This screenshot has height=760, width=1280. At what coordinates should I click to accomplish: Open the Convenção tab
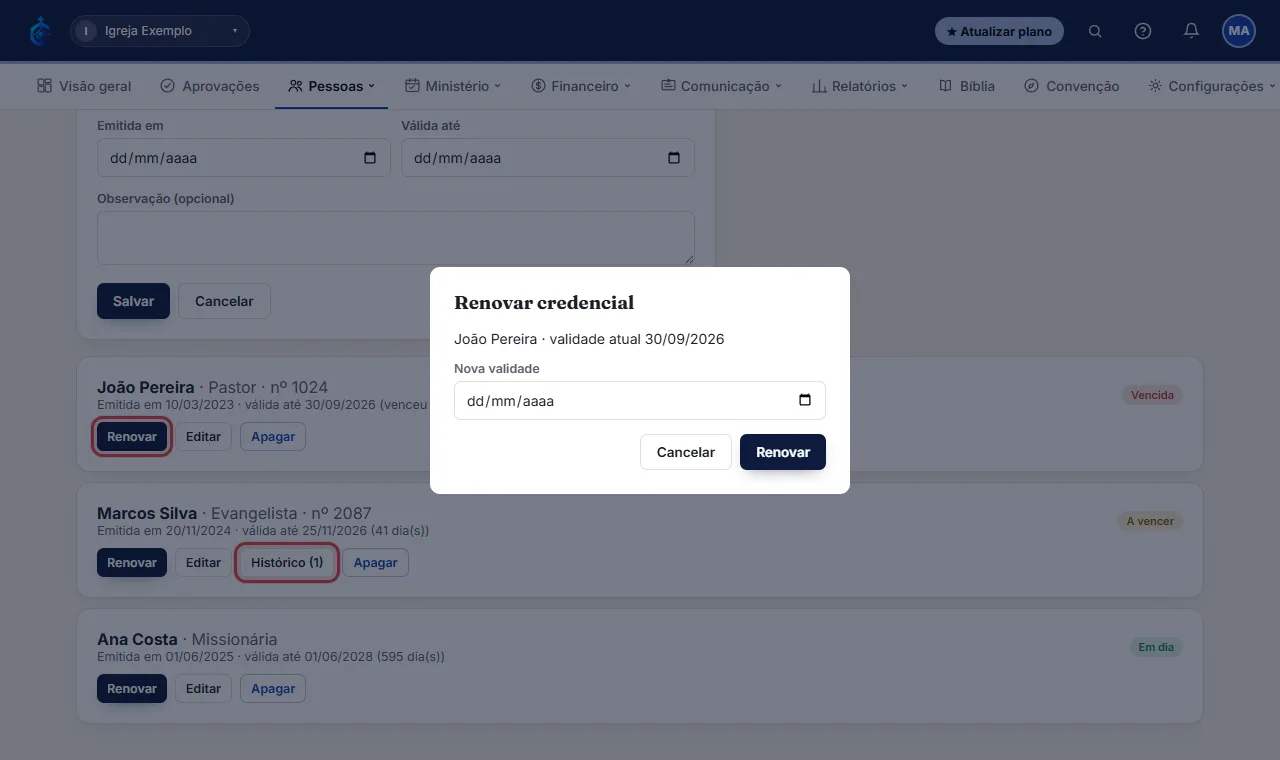click(1072, 86)
